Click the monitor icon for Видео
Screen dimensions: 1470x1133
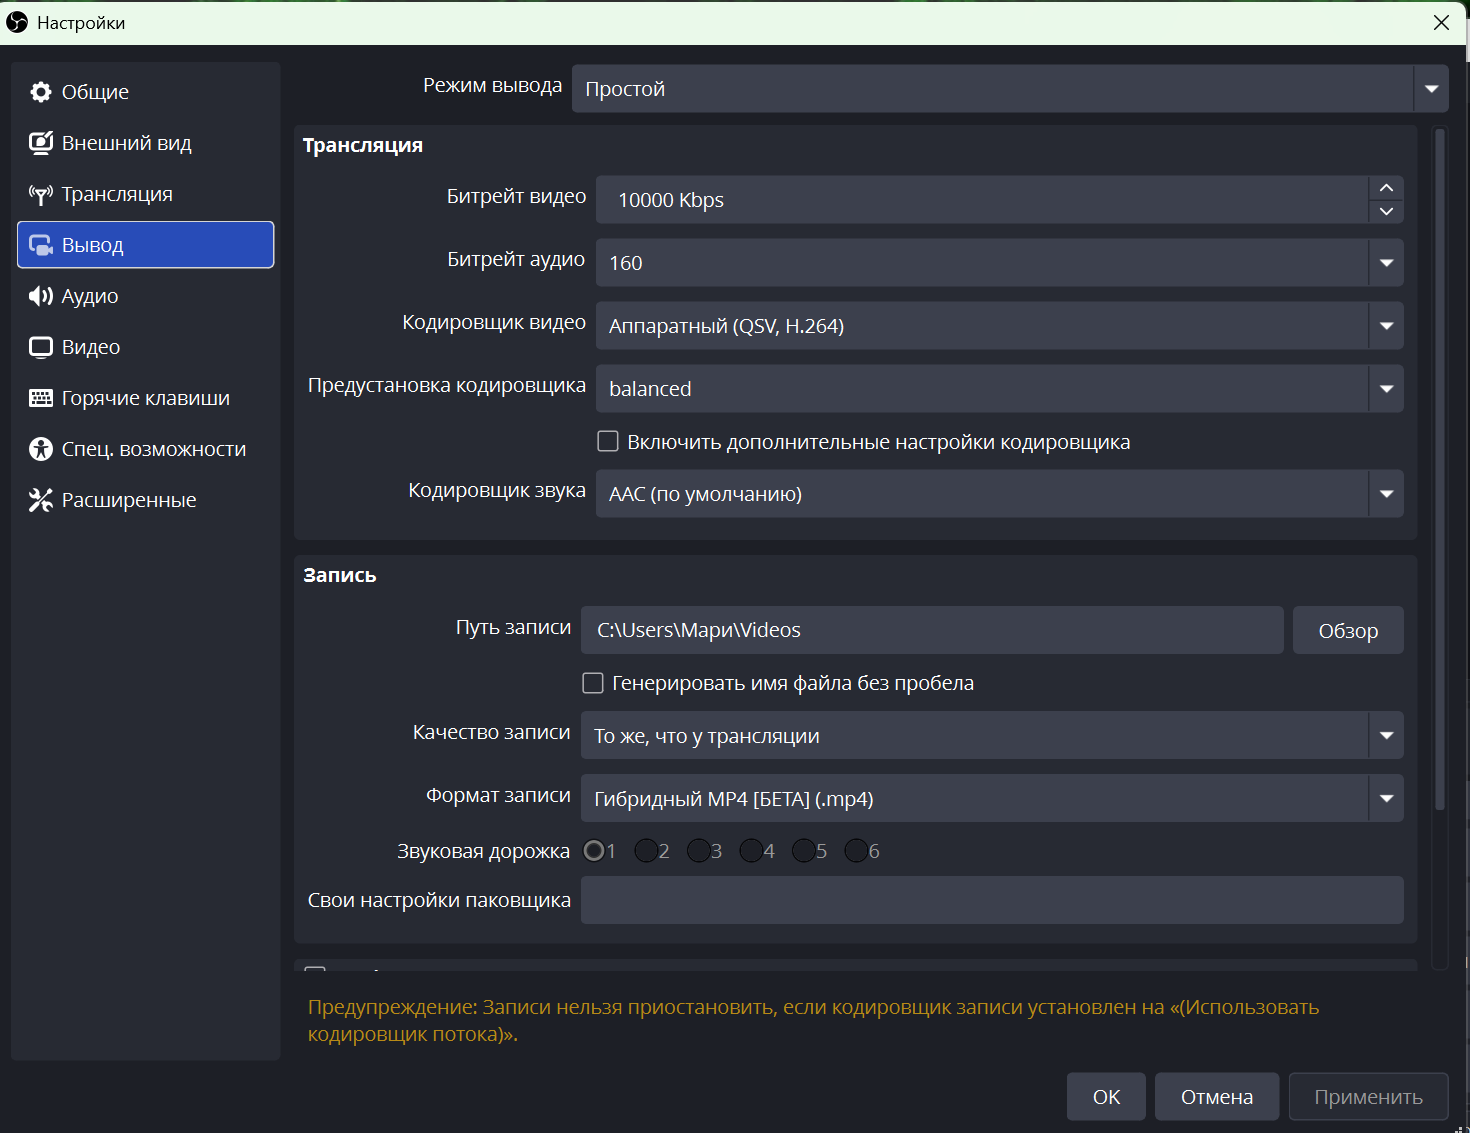coord(40,347)
